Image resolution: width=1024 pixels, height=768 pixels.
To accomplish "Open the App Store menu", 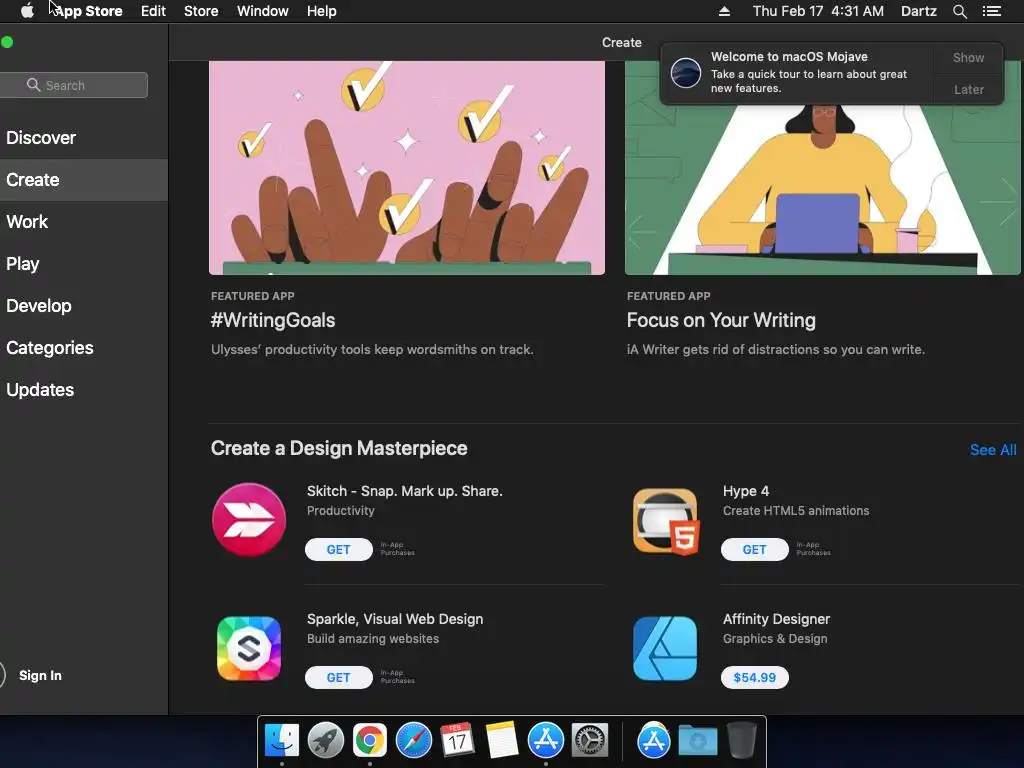I will pyautogui.click(x=88, y=11).
